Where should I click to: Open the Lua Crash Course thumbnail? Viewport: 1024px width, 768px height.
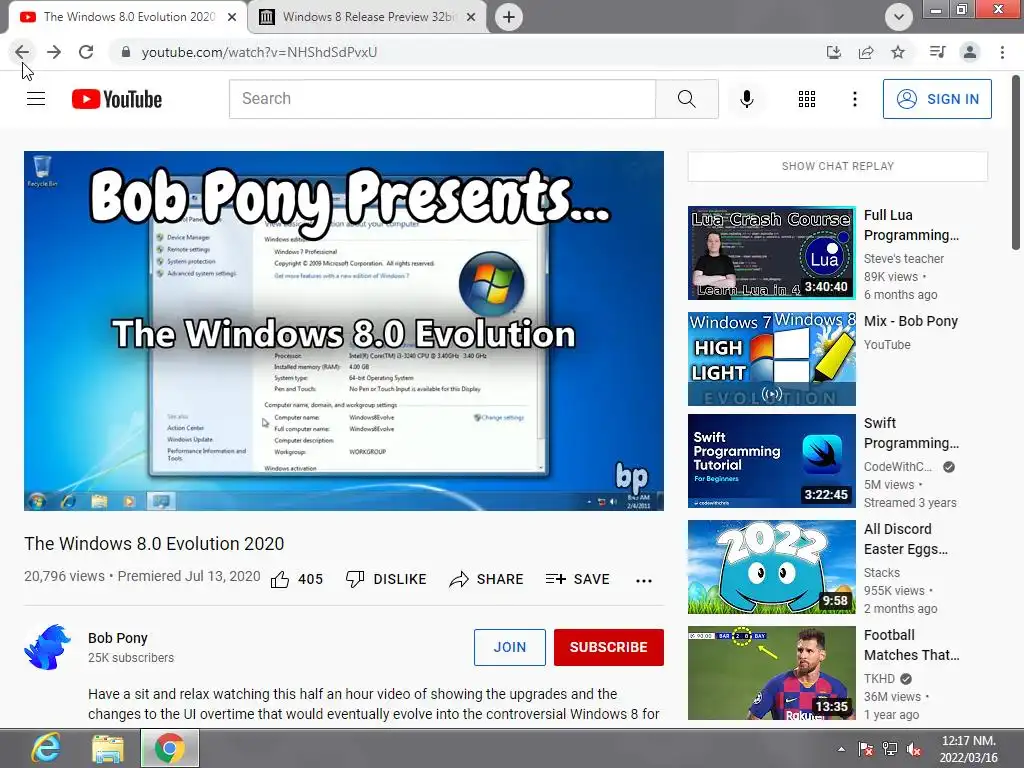[x=771, y=253]
